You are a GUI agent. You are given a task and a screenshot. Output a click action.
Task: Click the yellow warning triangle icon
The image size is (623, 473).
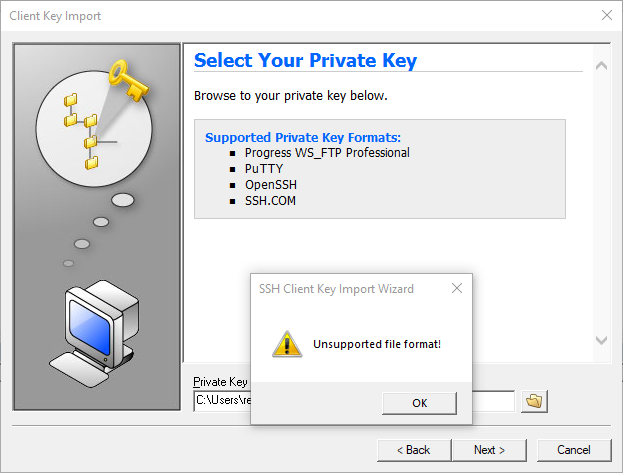tap(287, 344)
